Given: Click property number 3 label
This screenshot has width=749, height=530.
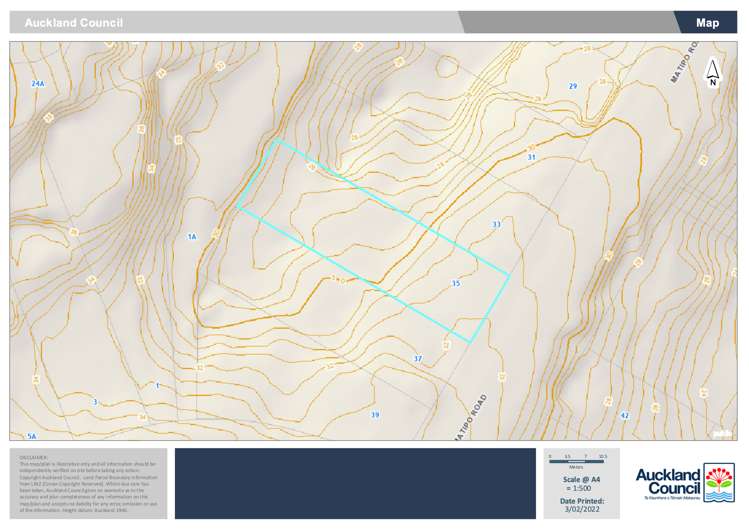Looking at the screenshot, I should [x=95, y=401].
